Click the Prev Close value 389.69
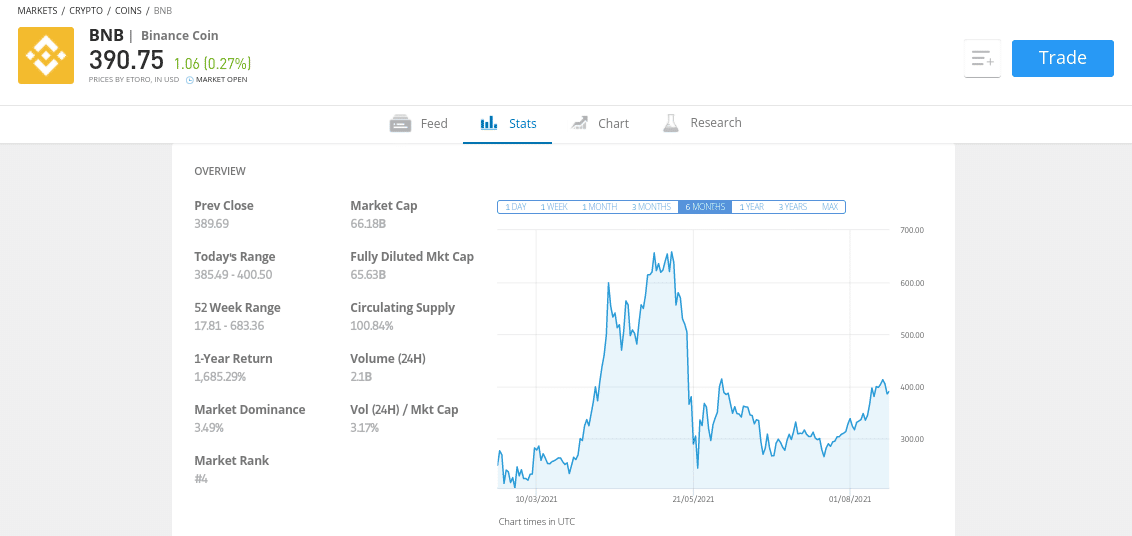This screenshot has width=1132, height=536. tap(212, 224)
